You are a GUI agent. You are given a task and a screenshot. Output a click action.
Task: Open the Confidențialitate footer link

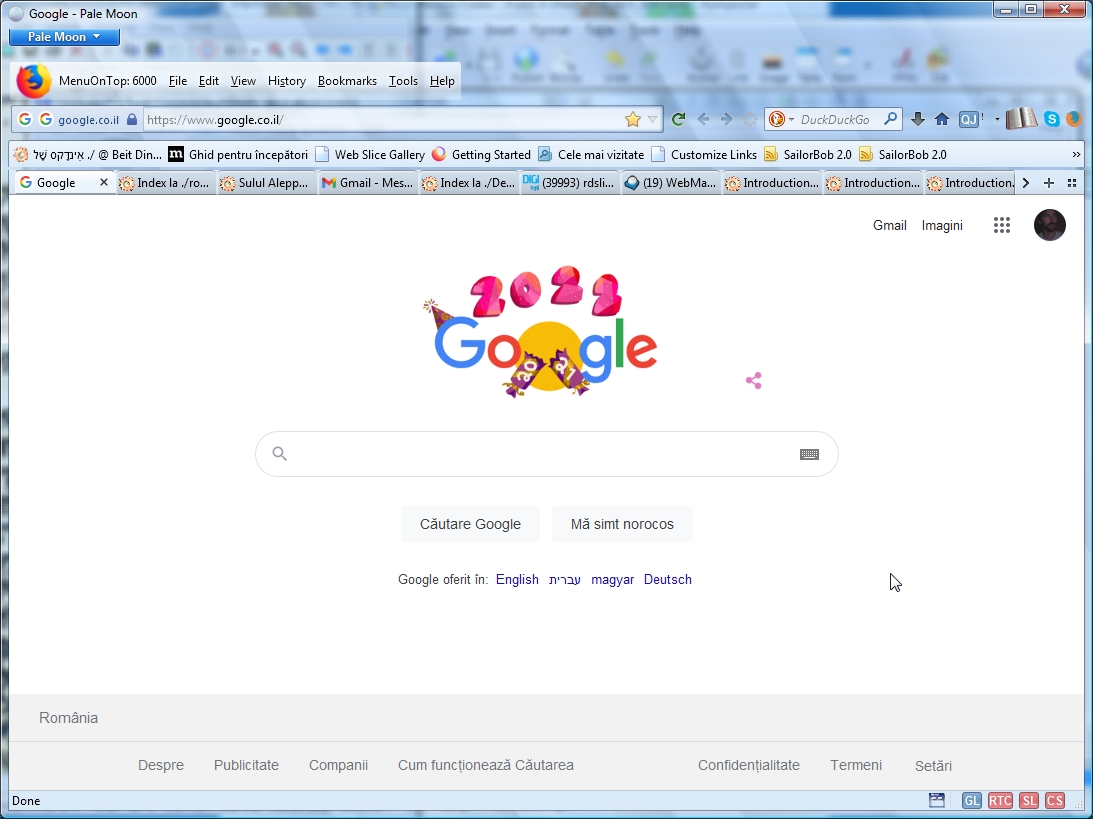click(749, 765)
